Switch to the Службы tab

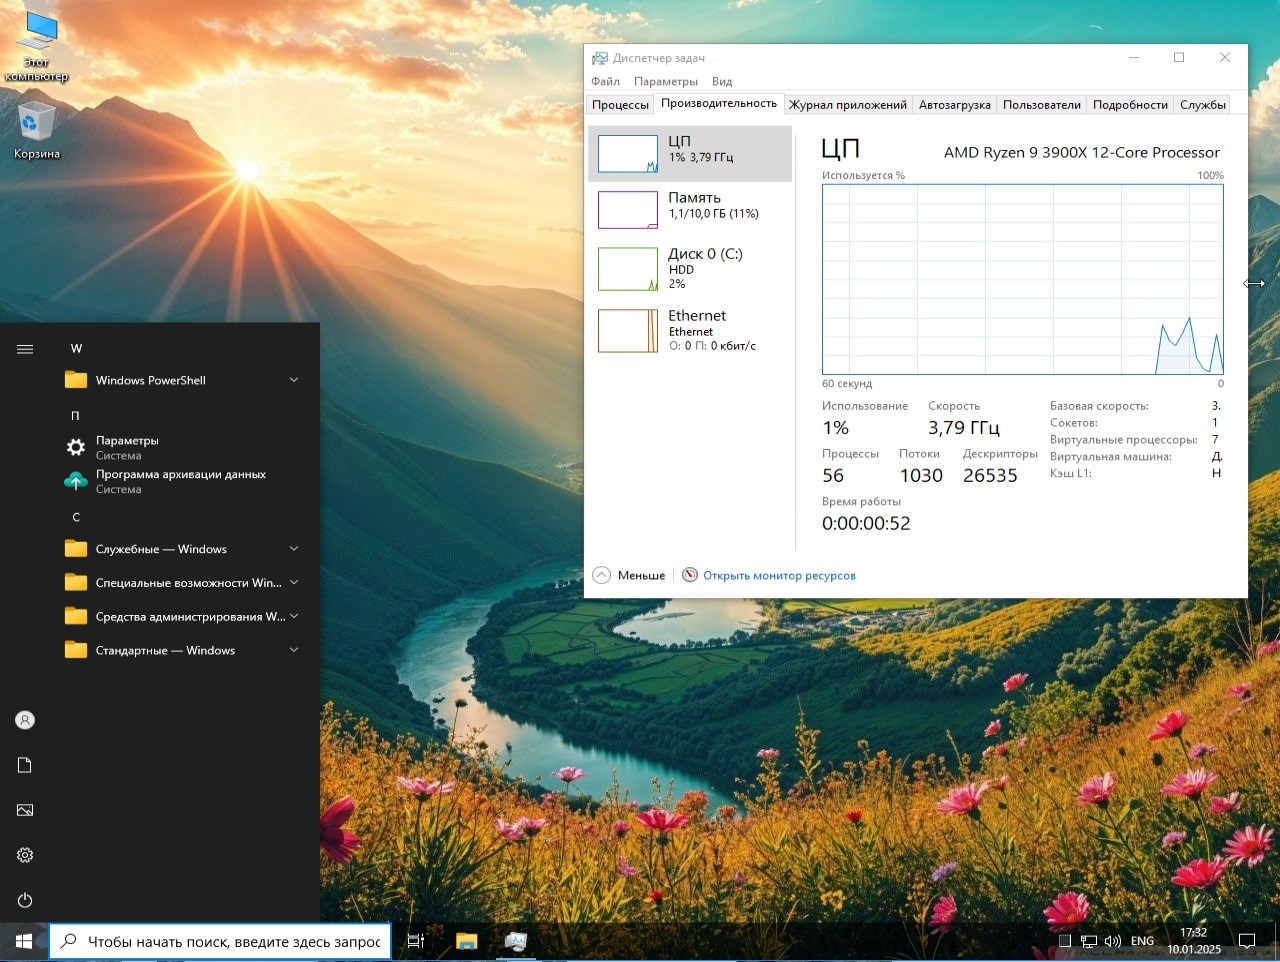coord(1203,104)
